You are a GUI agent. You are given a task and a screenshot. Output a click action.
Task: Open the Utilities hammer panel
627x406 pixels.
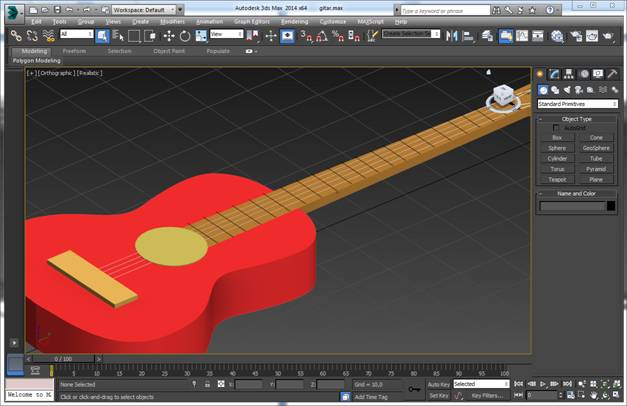[612, 74]
